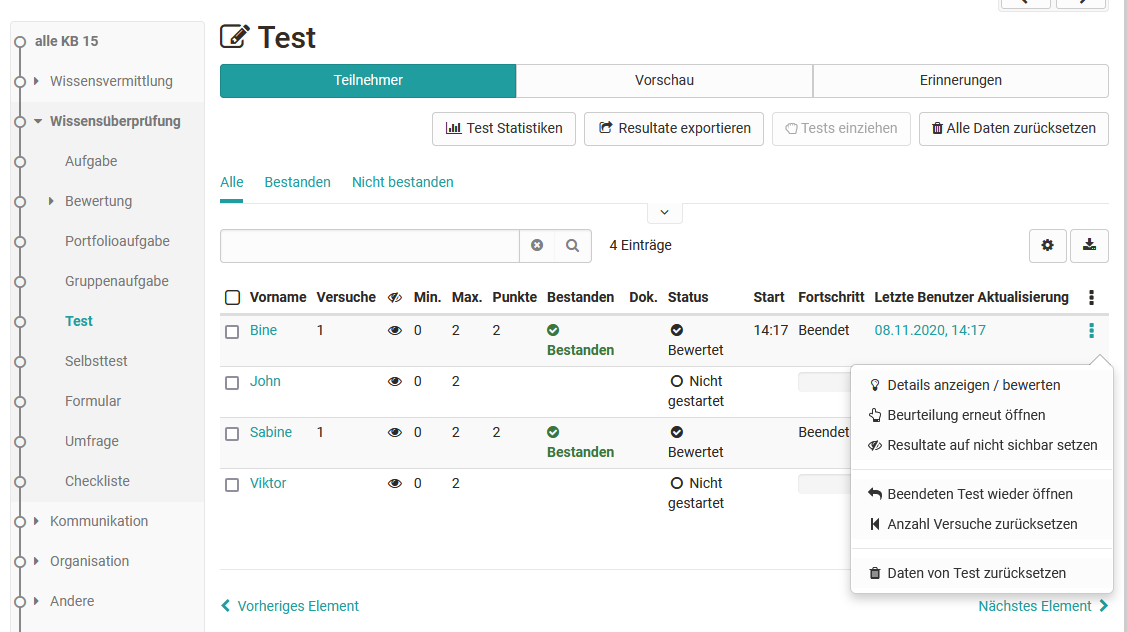Open the table settings gear icon
Image resolution: width=1127 pixels, height=632 pixels.
pos(1047,245)
